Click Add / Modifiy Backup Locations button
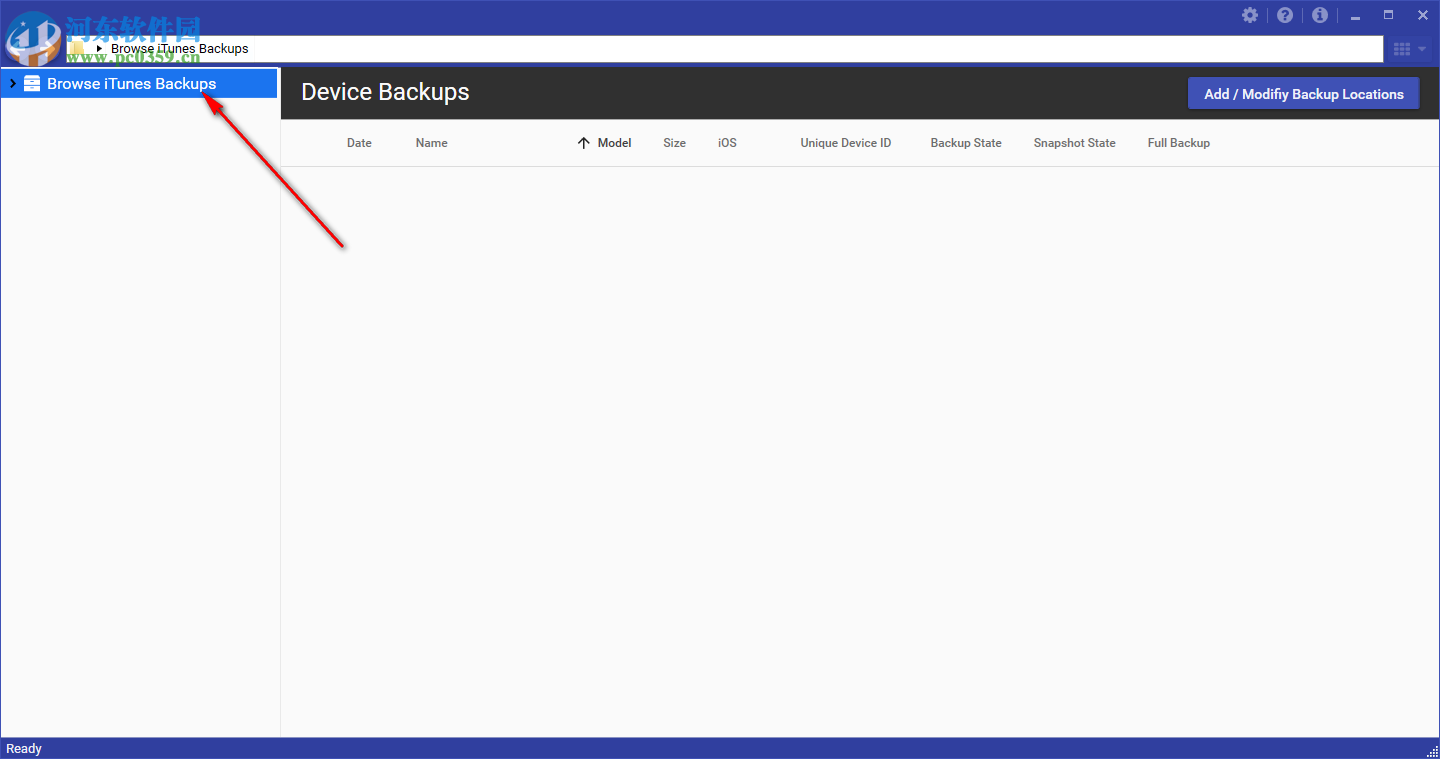The height and width of the screenshot is (759, 1440). tap(1304, 94)
